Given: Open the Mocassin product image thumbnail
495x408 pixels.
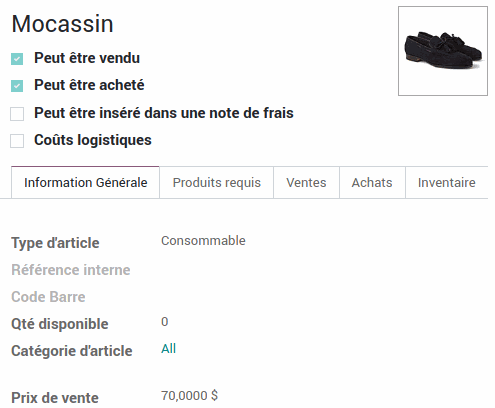Looking at the screenshot, I should pyautogui.click(x=443, y=51).
